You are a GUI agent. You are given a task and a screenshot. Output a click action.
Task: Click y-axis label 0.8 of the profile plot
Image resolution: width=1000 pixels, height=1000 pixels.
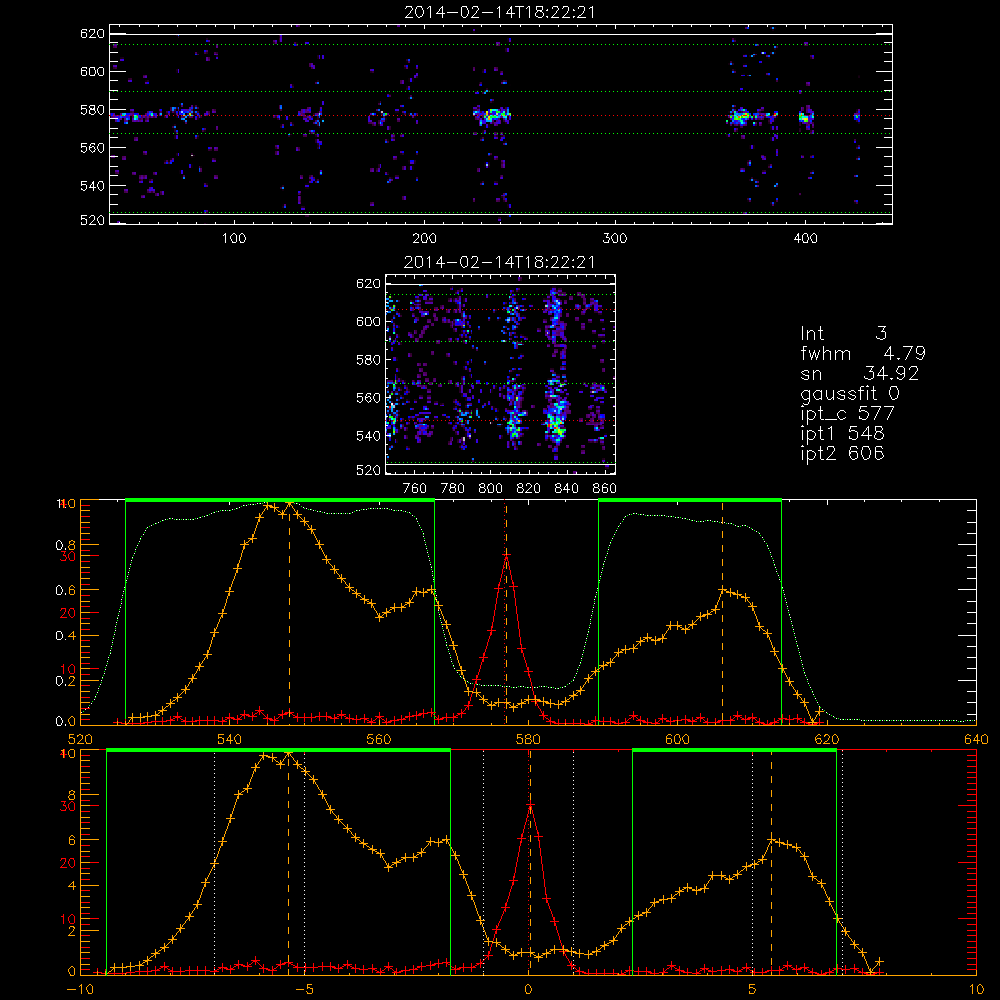click(x=64, y=545)
